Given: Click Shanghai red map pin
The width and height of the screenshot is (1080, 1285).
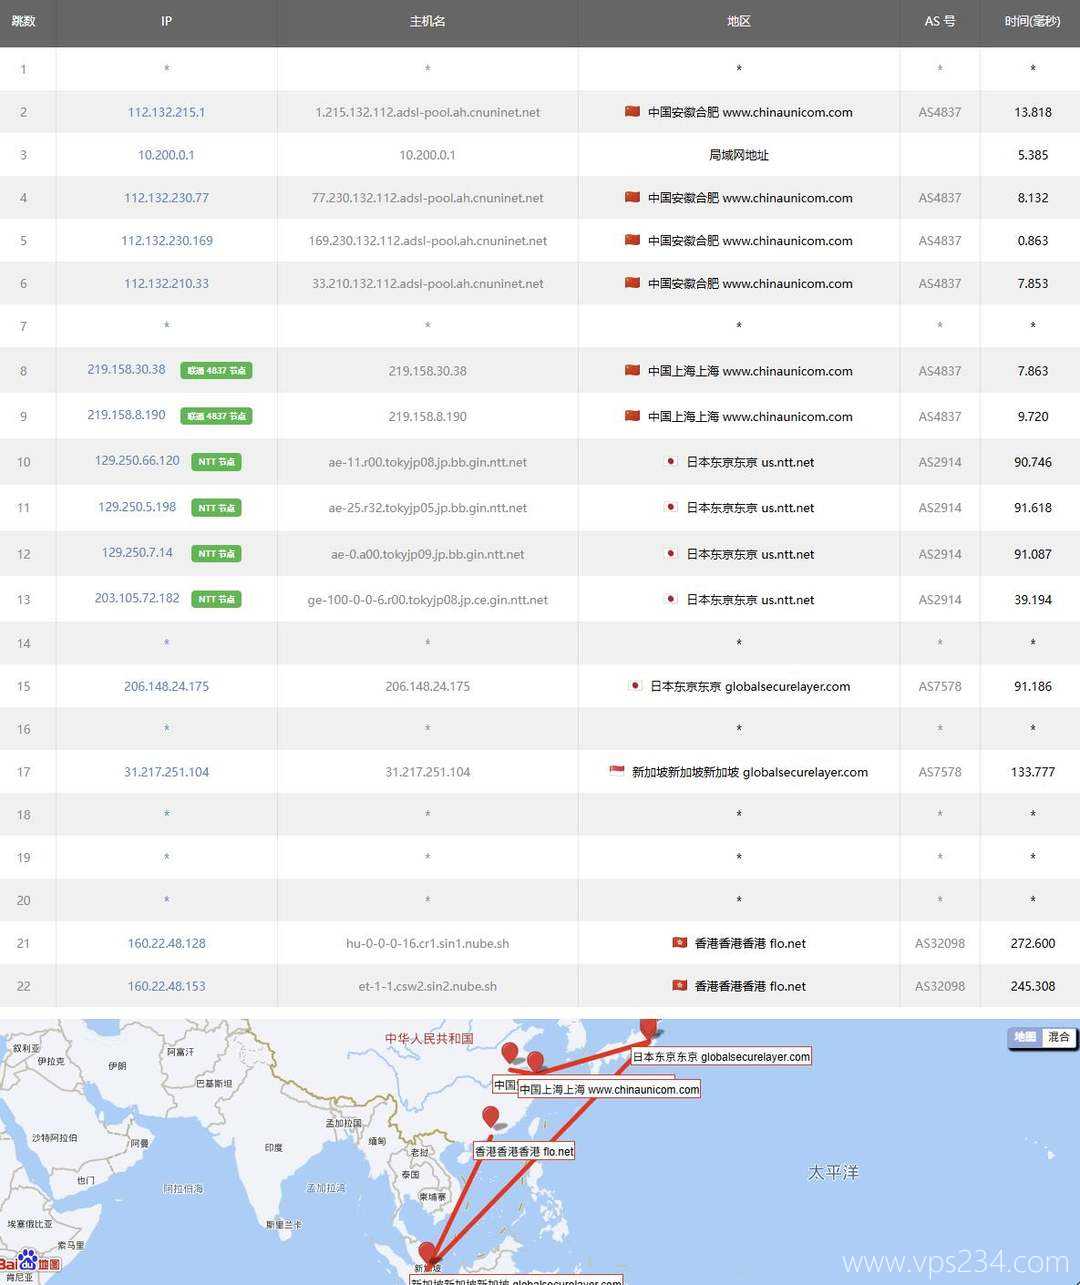Looking at the screenshot, I should pos(535,1062).
